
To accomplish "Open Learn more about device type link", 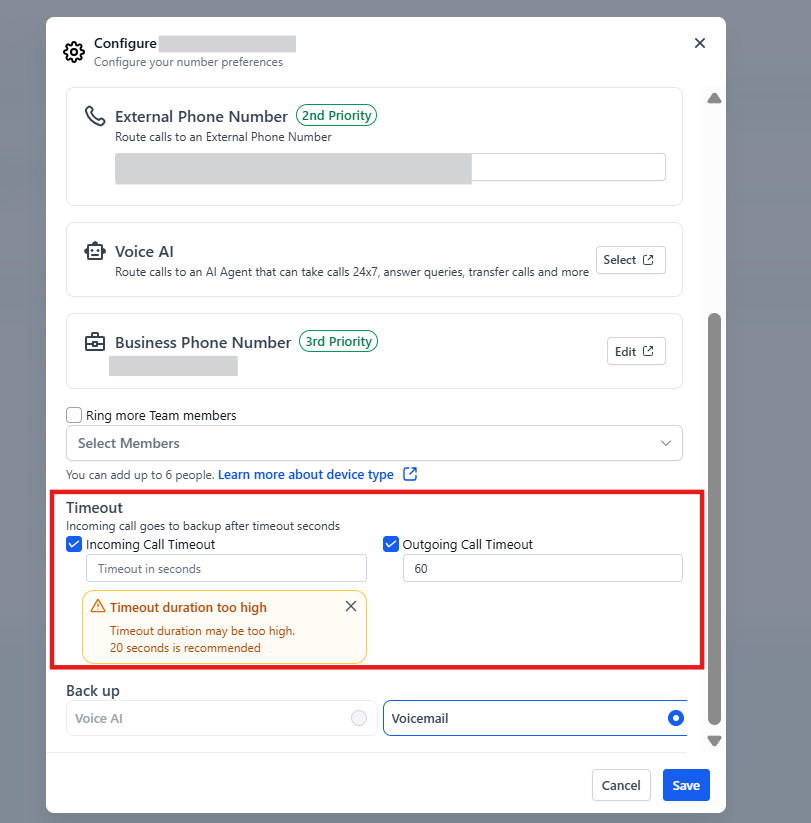I will point(306,475).
